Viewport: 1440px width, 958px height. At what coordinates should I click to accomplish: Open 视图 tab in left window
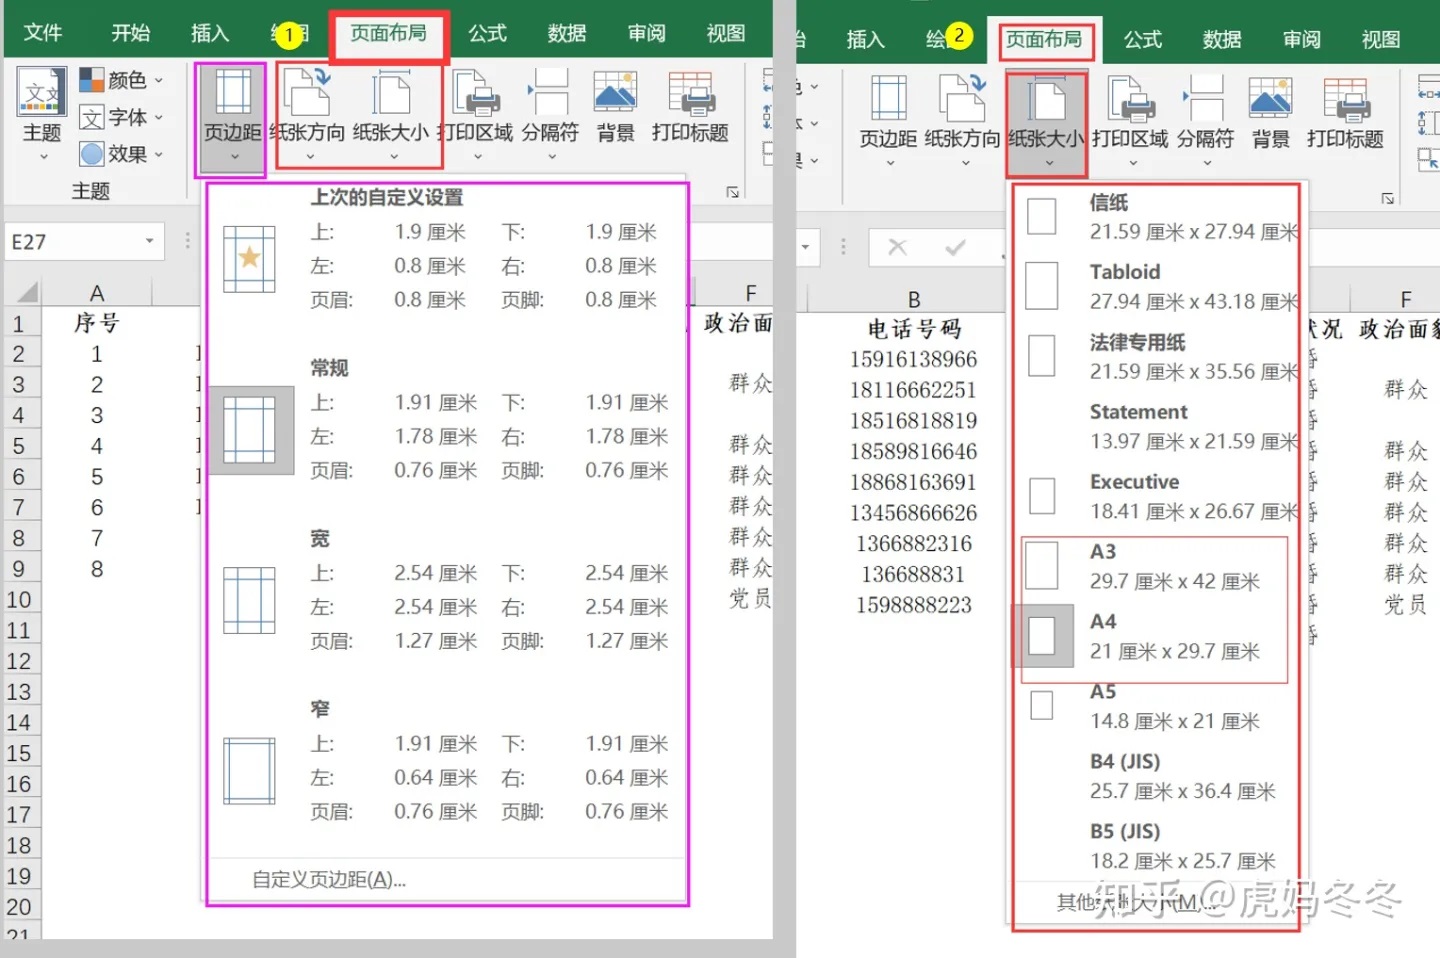[x=725, y=33]
